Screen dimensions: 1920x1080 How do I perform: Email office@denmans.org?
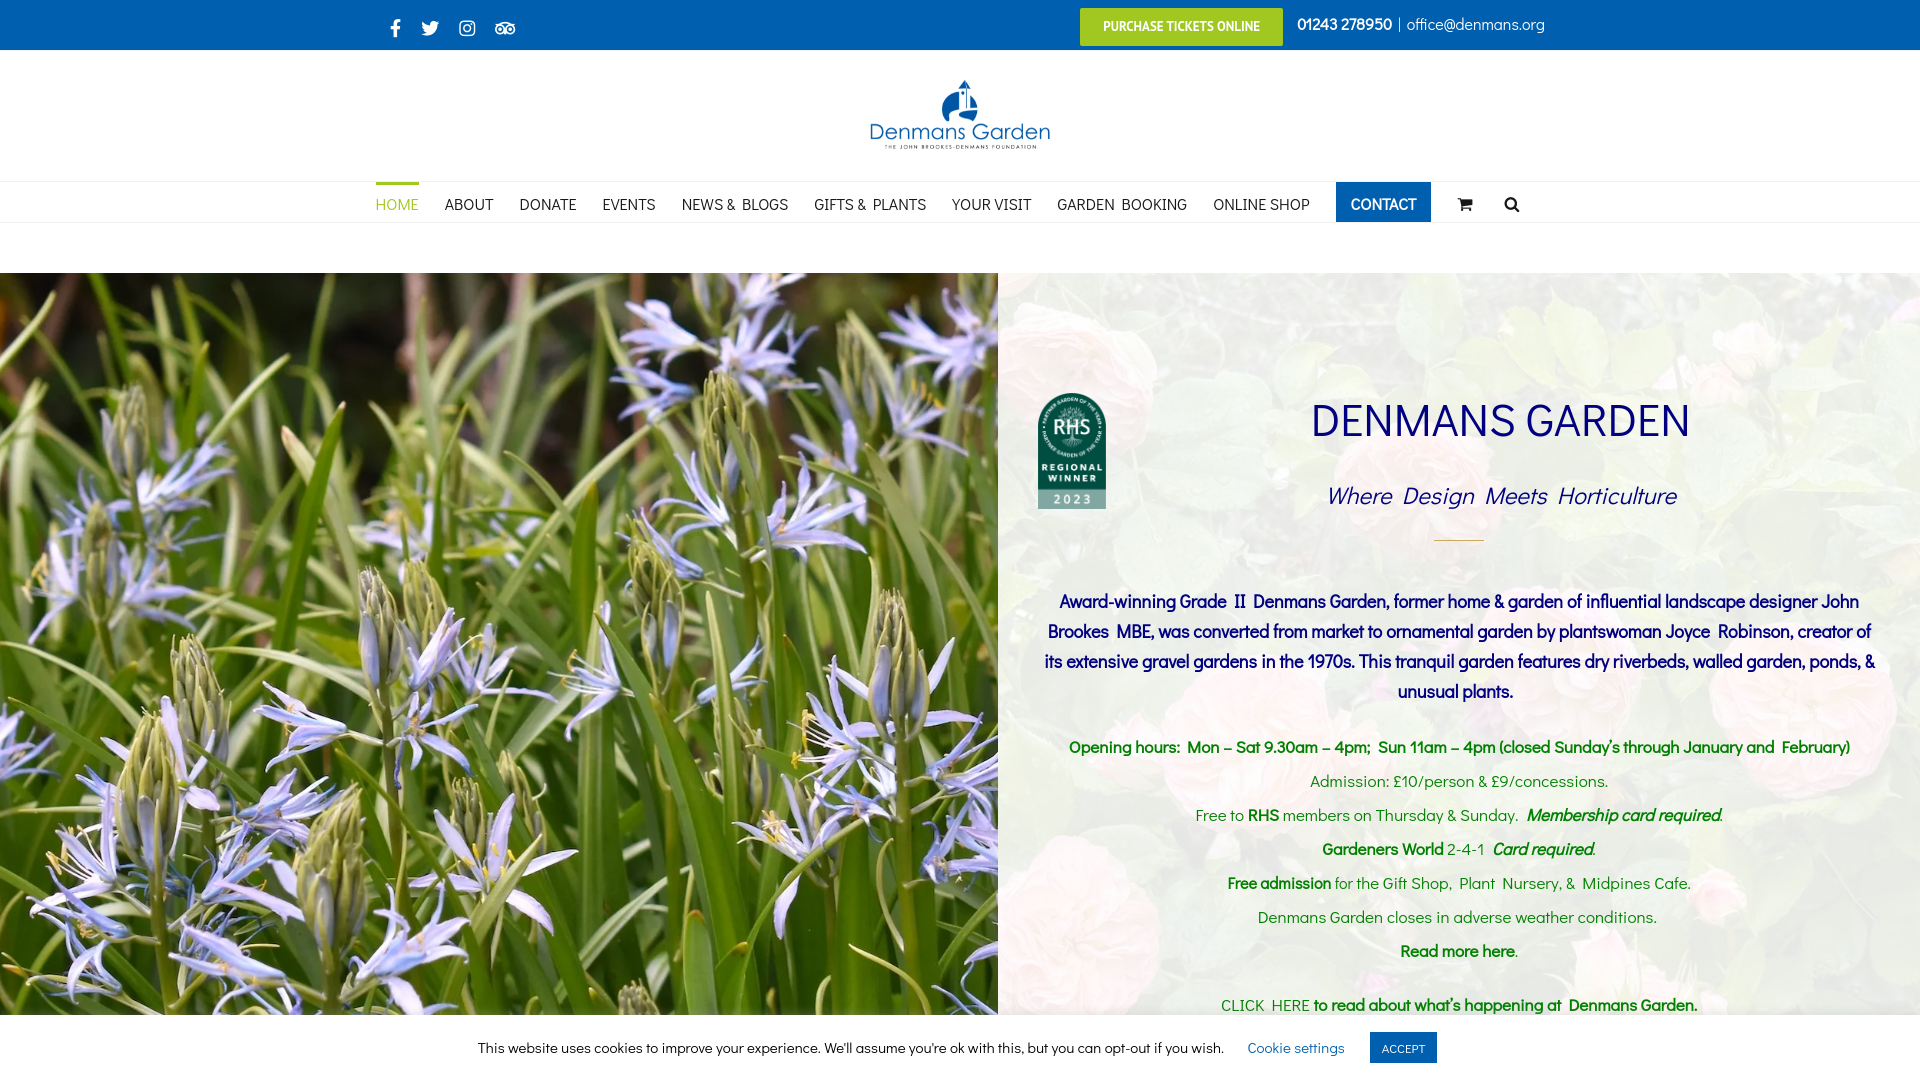[x=1475, y=24]
